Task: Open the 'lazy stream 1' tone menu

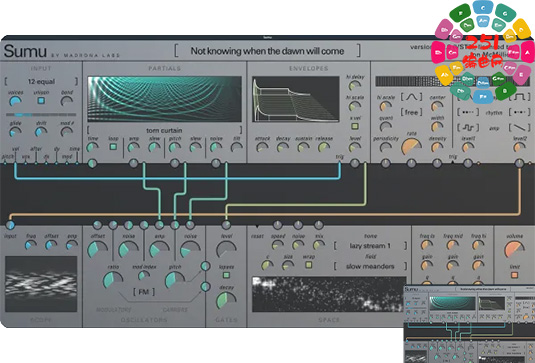Action: 370,246
